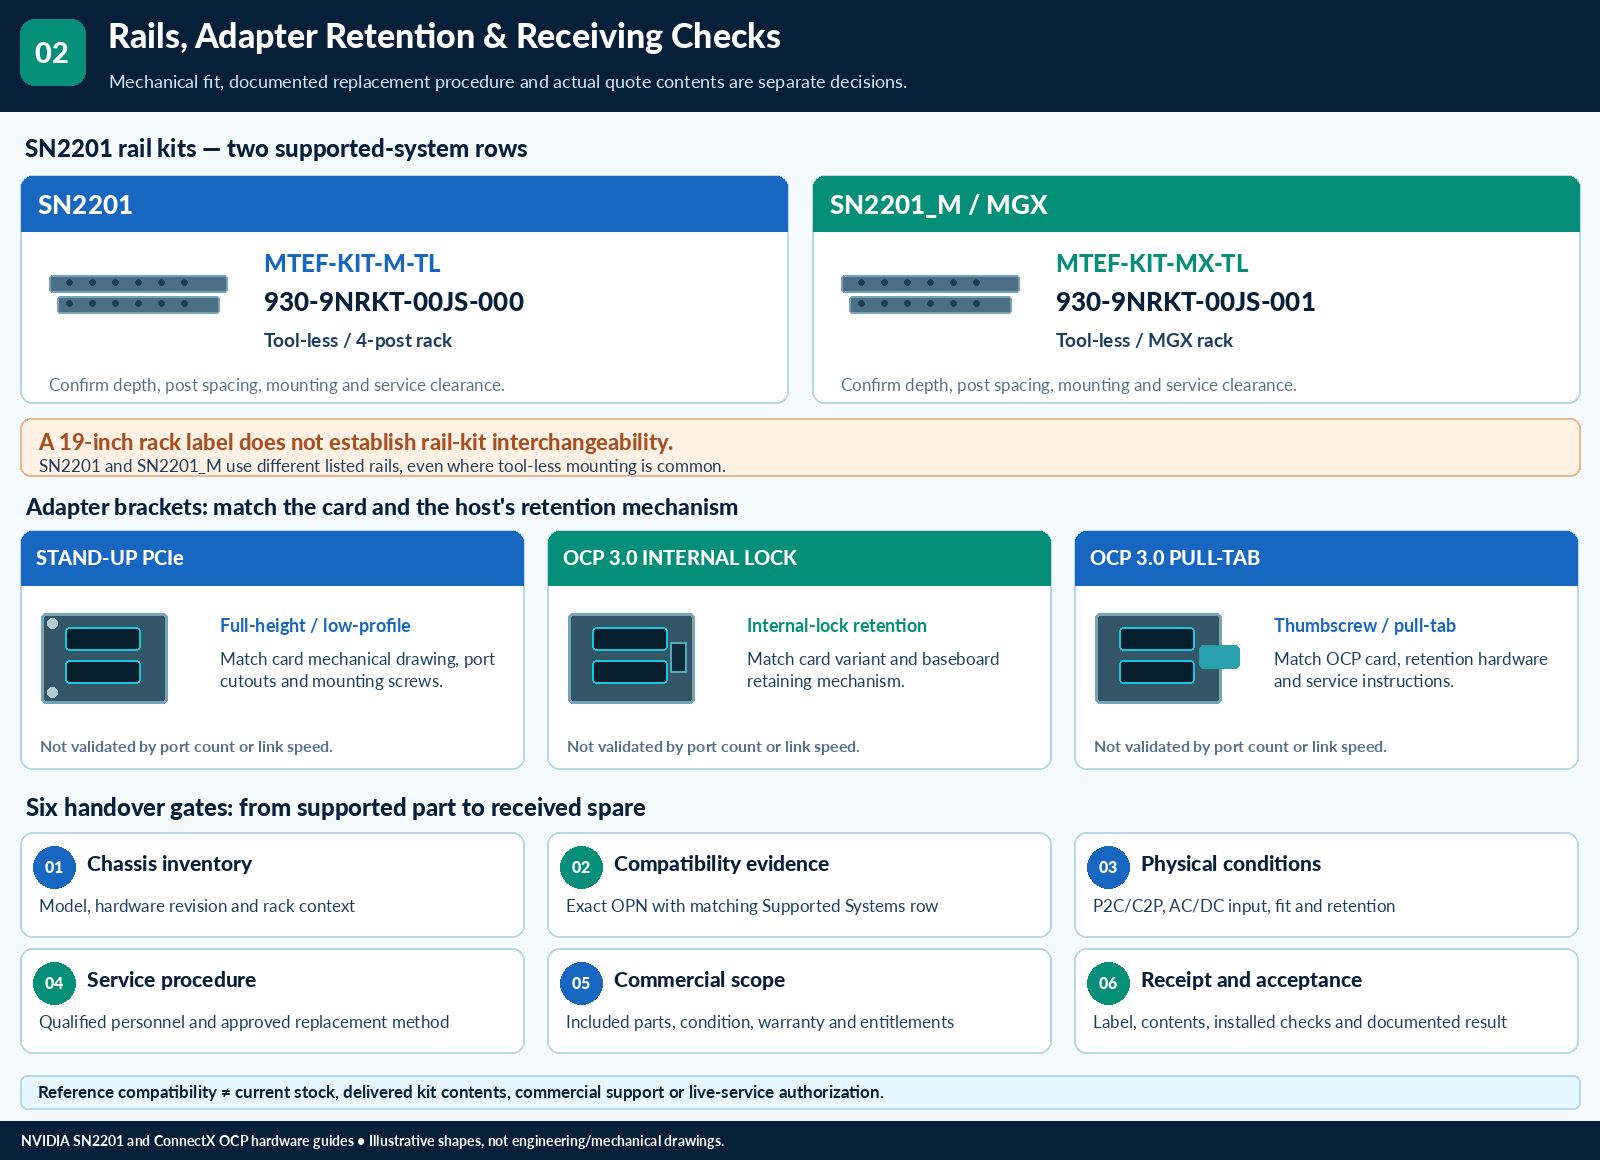The width and height of the screenshot is (1600, 1160).
Task: Click the 'Compatibility evidence' gate title
Action: click(721, 864)
